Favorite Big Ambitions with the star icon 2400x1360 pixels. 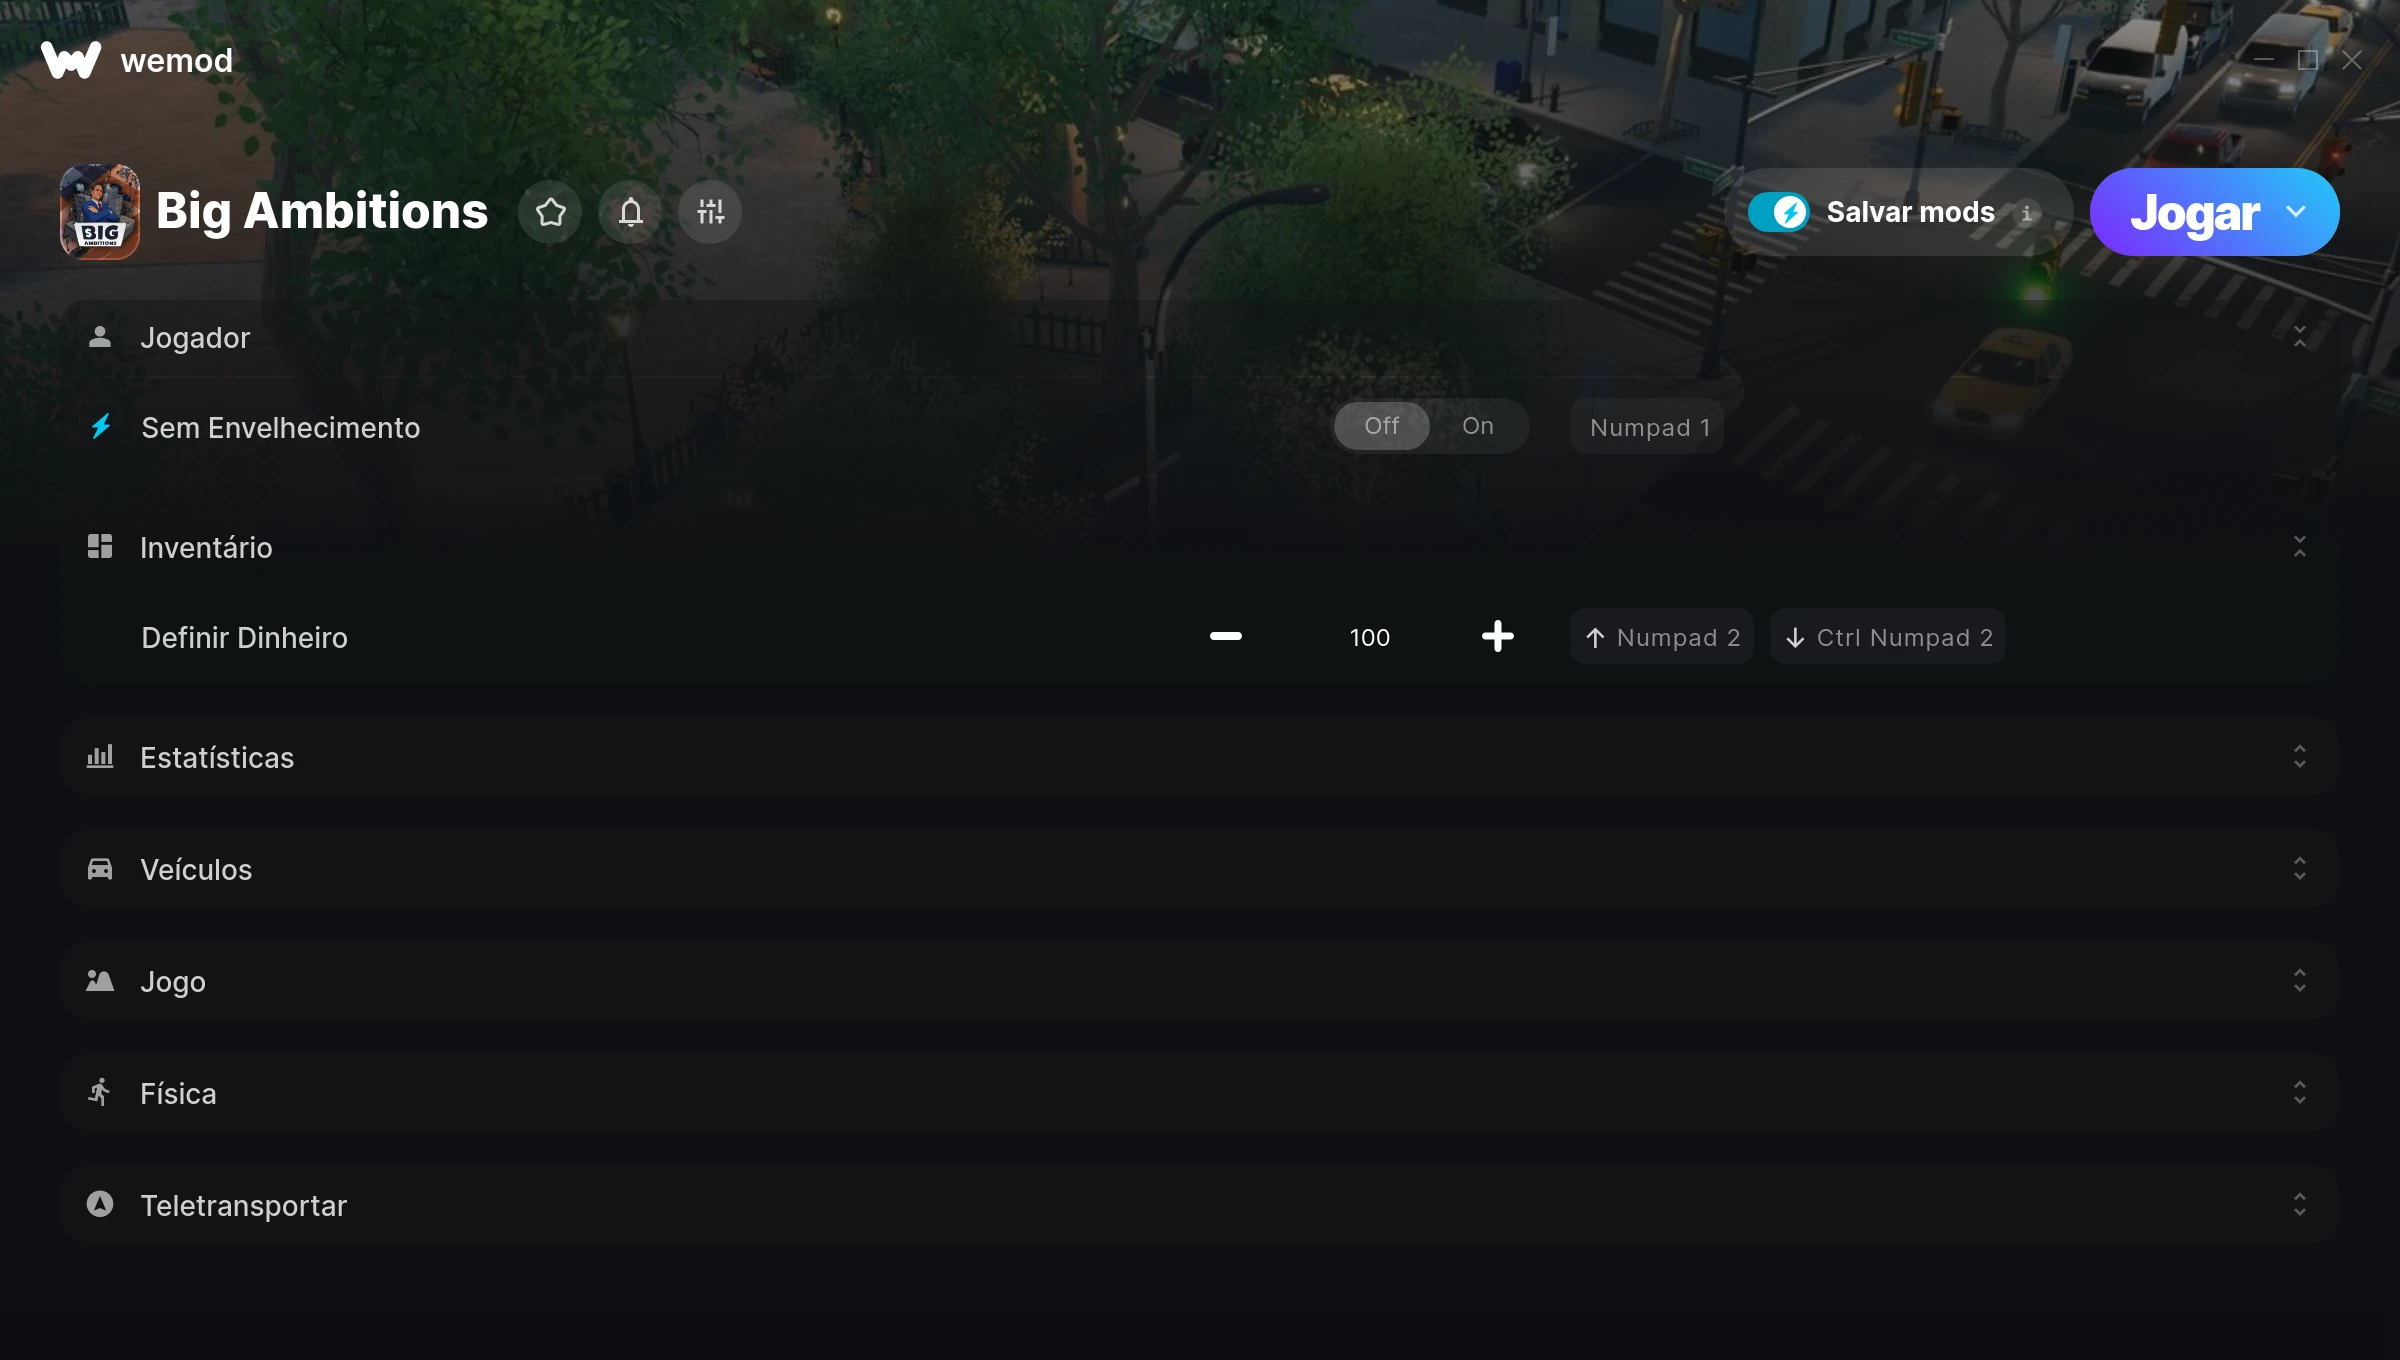point(550,212)
